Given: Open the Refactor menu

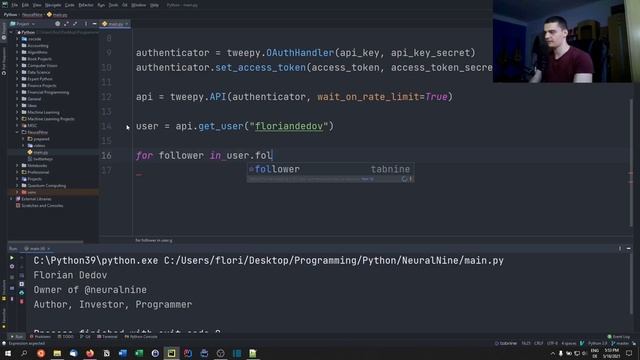Looking at the screenshot, I should [x=86, y=5].
